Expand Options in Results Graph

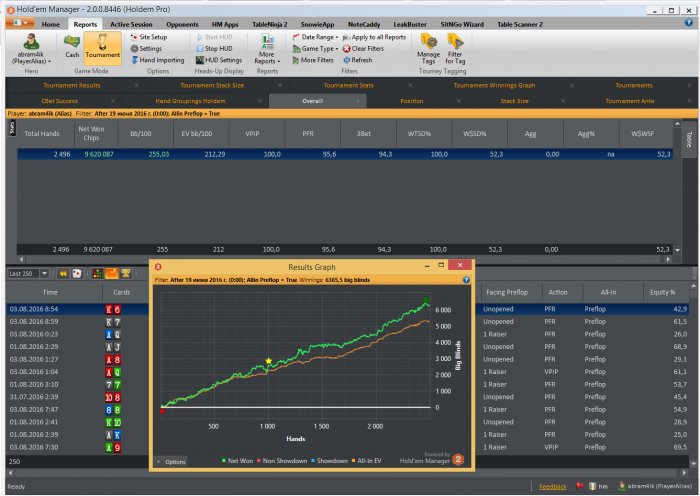point(171,462)
